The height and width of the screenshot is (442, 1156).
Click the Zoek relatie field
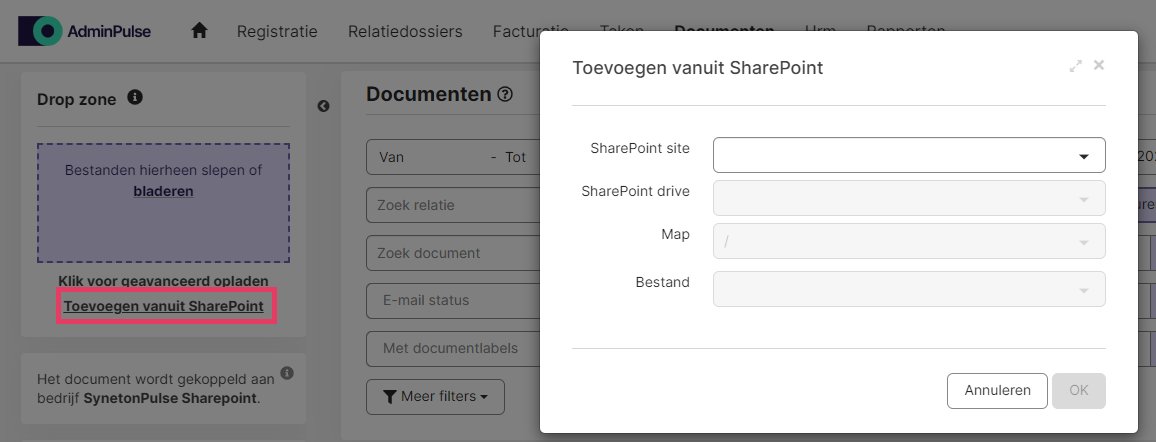point(453,205)
